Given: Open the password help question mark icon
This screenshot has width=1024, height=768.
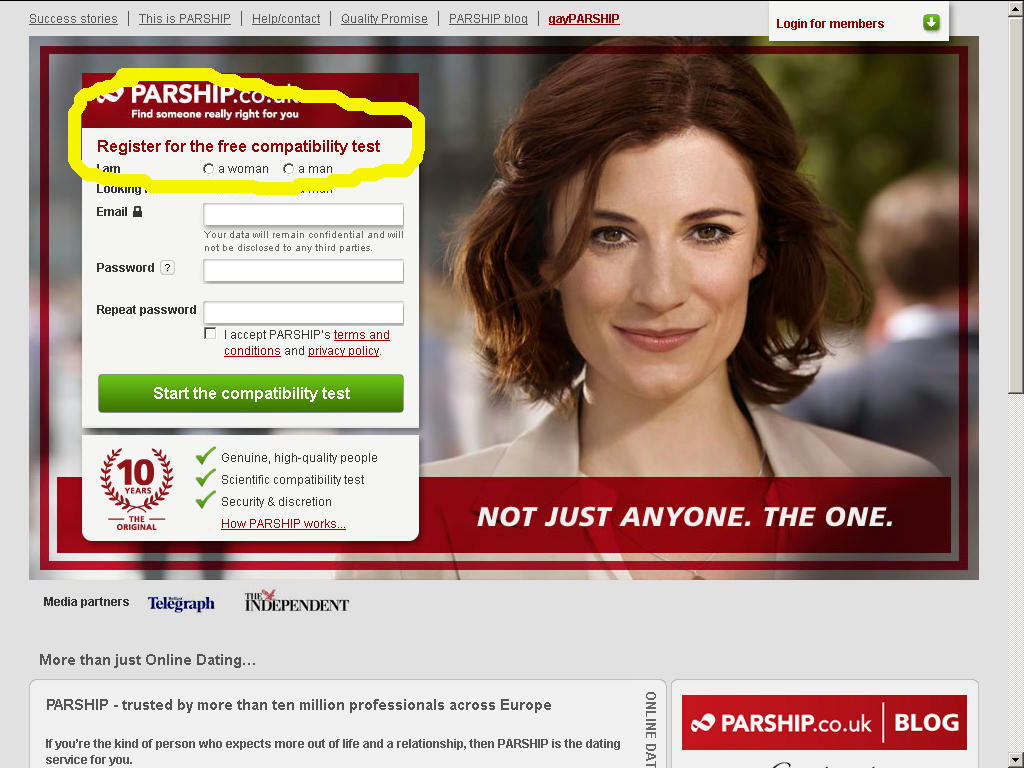Looking at the screenshot, I should coord(167,268).
